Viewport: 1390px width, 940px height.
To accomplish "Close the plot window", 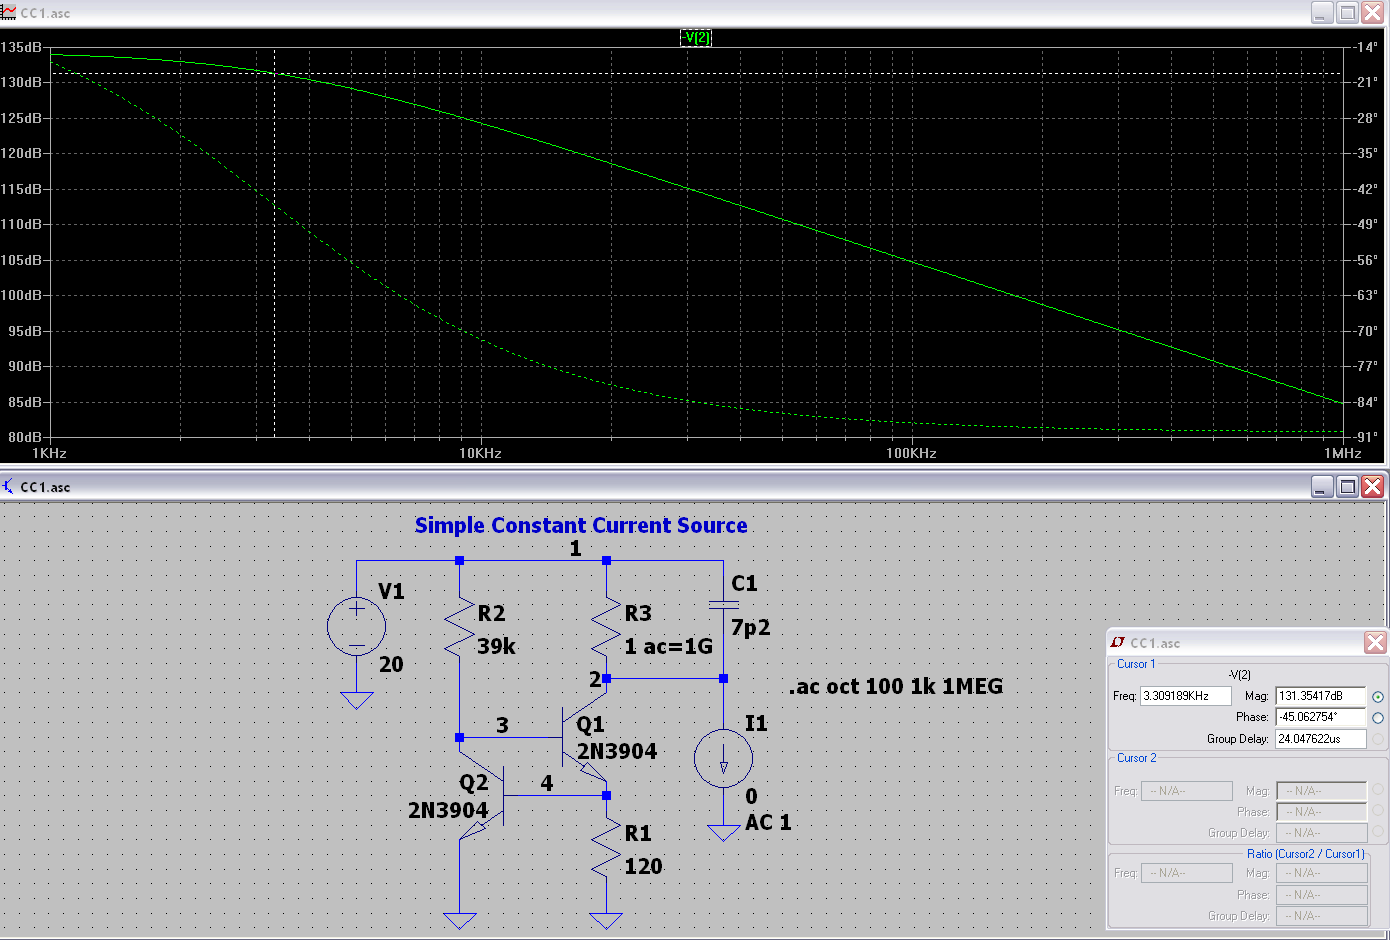I will coord(1373,12).
